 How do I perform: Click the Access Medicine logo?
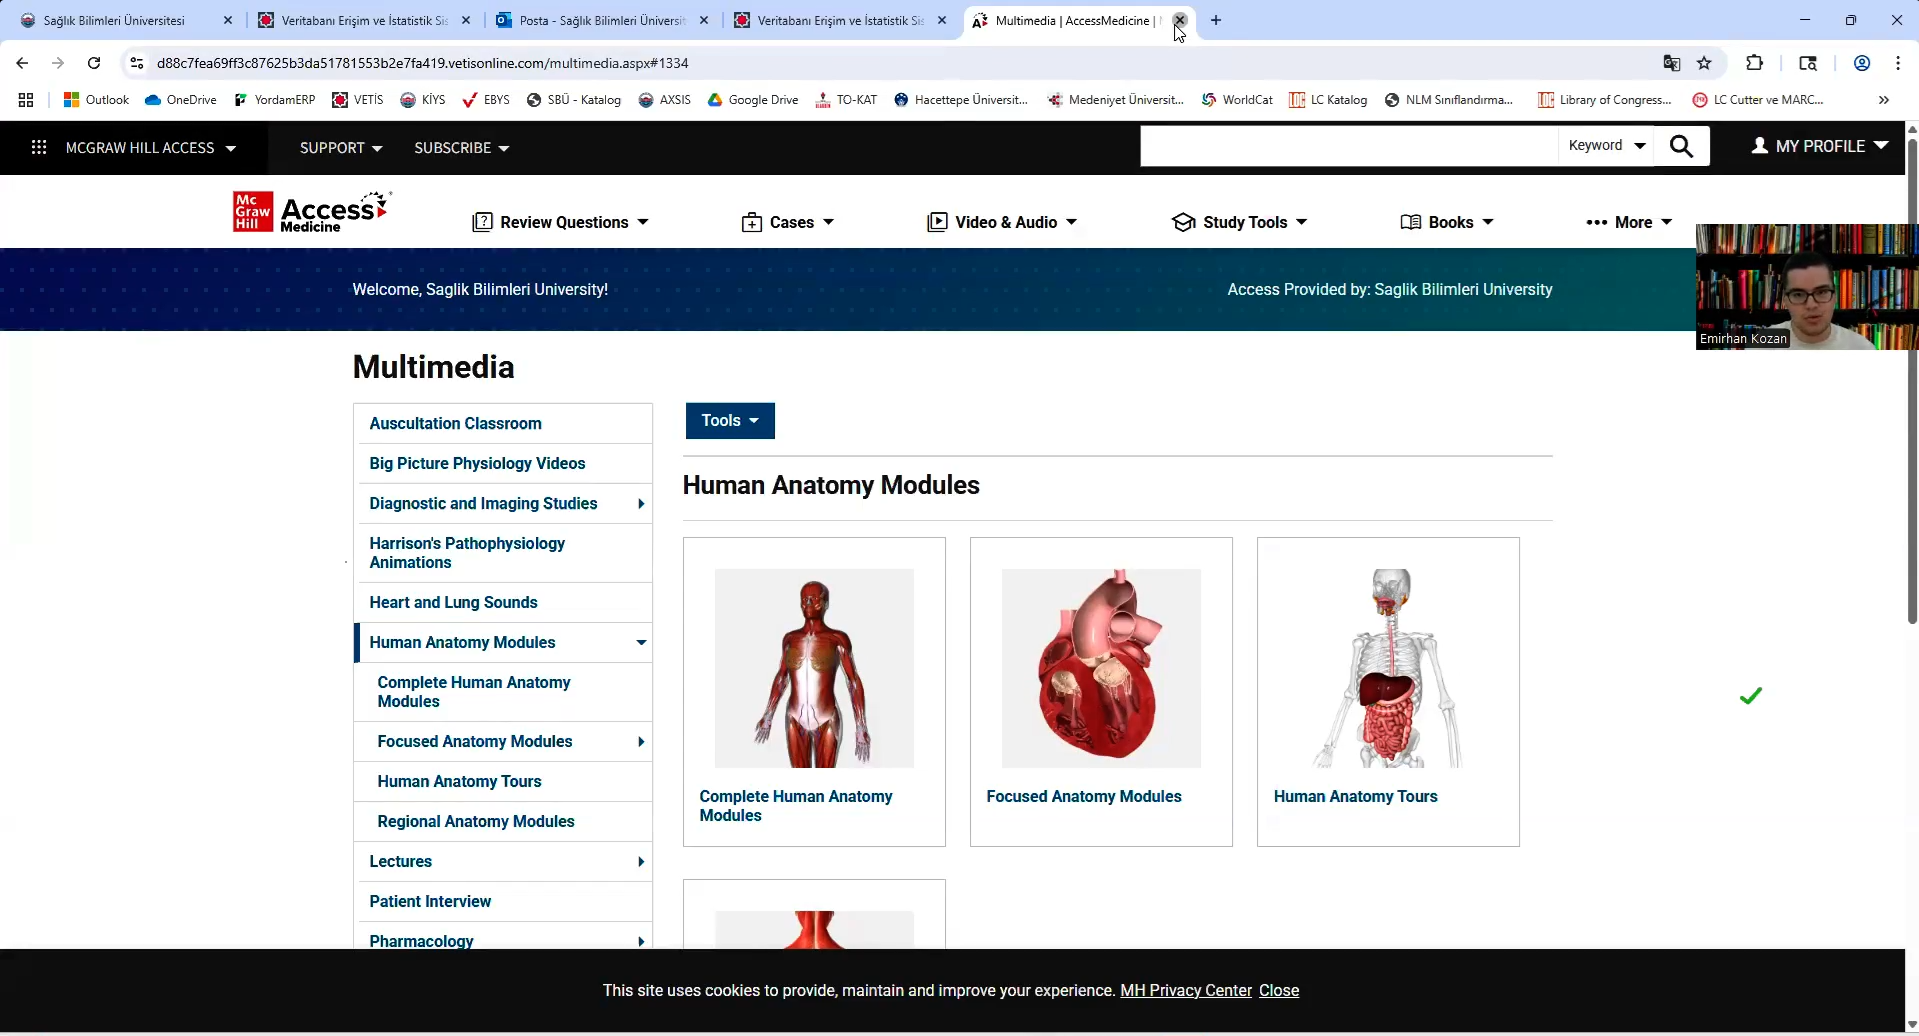(311, 212)
